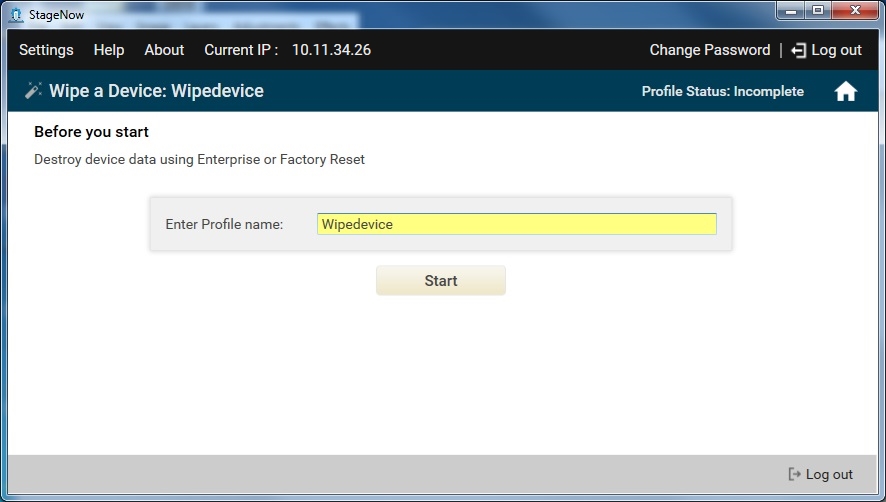This screenshot has width=886, height=502.
Task: Click the wand icon beside Wipe a Device
Action: pyautogui.click(x=33, y=91)
